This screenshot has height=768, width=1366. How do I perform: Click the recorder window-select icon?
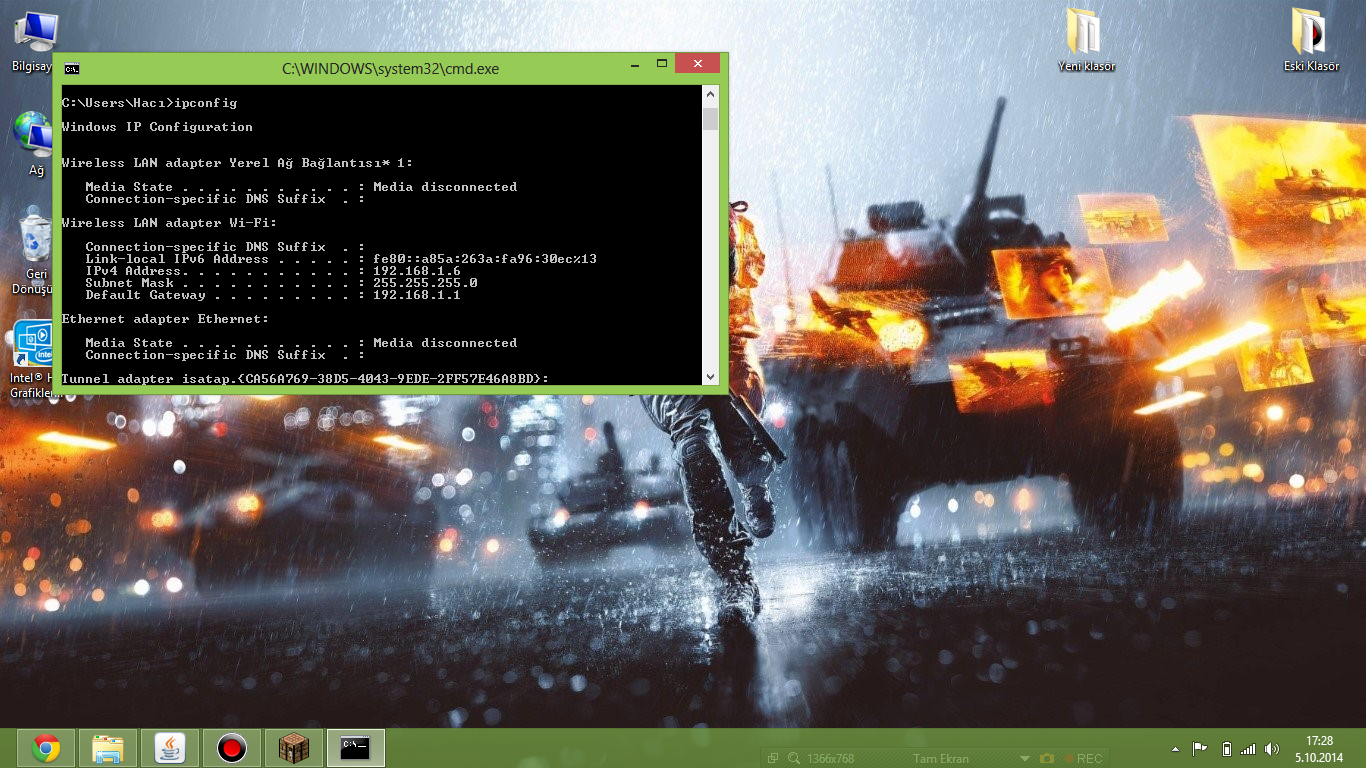point(773,759)
